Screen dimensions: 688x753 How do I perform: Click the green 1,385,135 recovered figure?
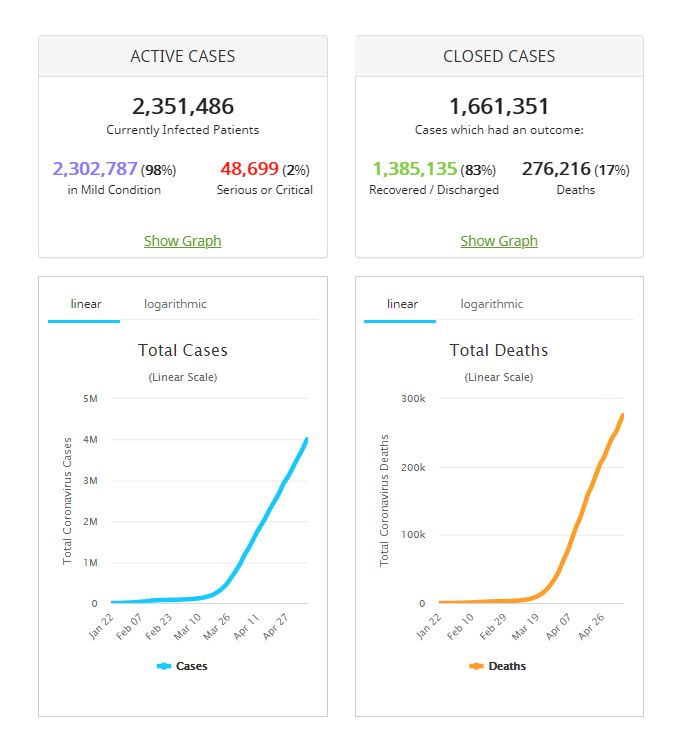[x=414, y=169]
